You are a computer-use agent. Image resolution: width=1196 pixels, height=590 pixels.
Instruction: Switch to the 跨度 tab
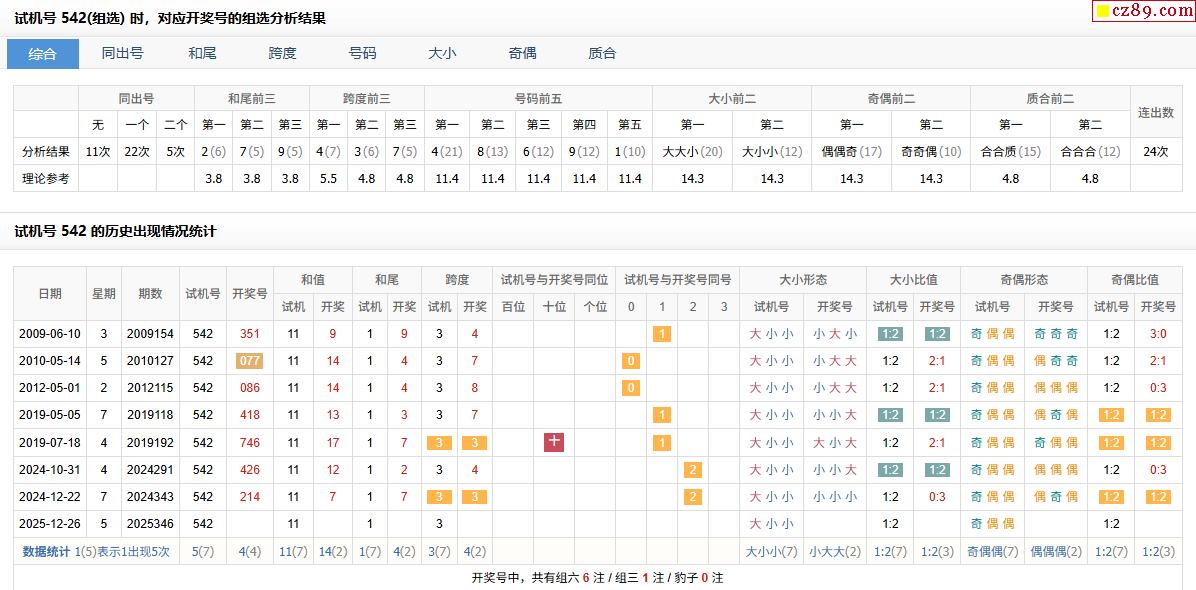tap(282, 54)
